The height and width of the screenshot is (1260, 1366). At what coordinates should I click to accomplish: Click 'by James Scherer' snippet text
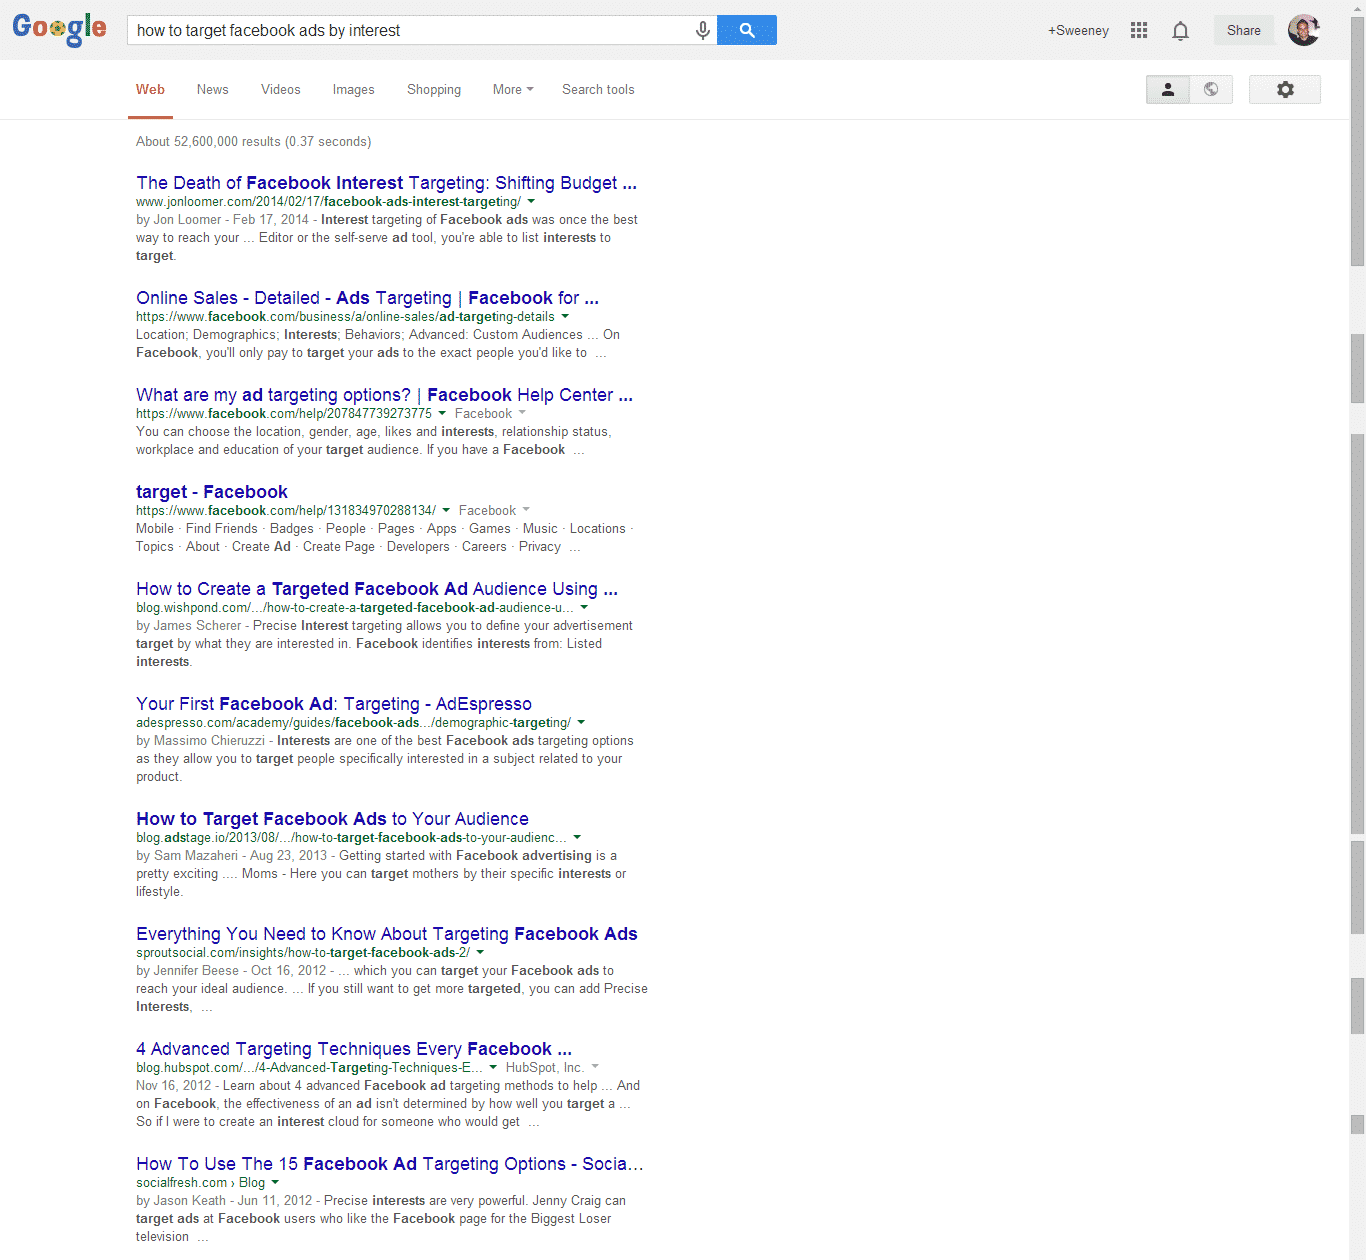coord(189,626)
